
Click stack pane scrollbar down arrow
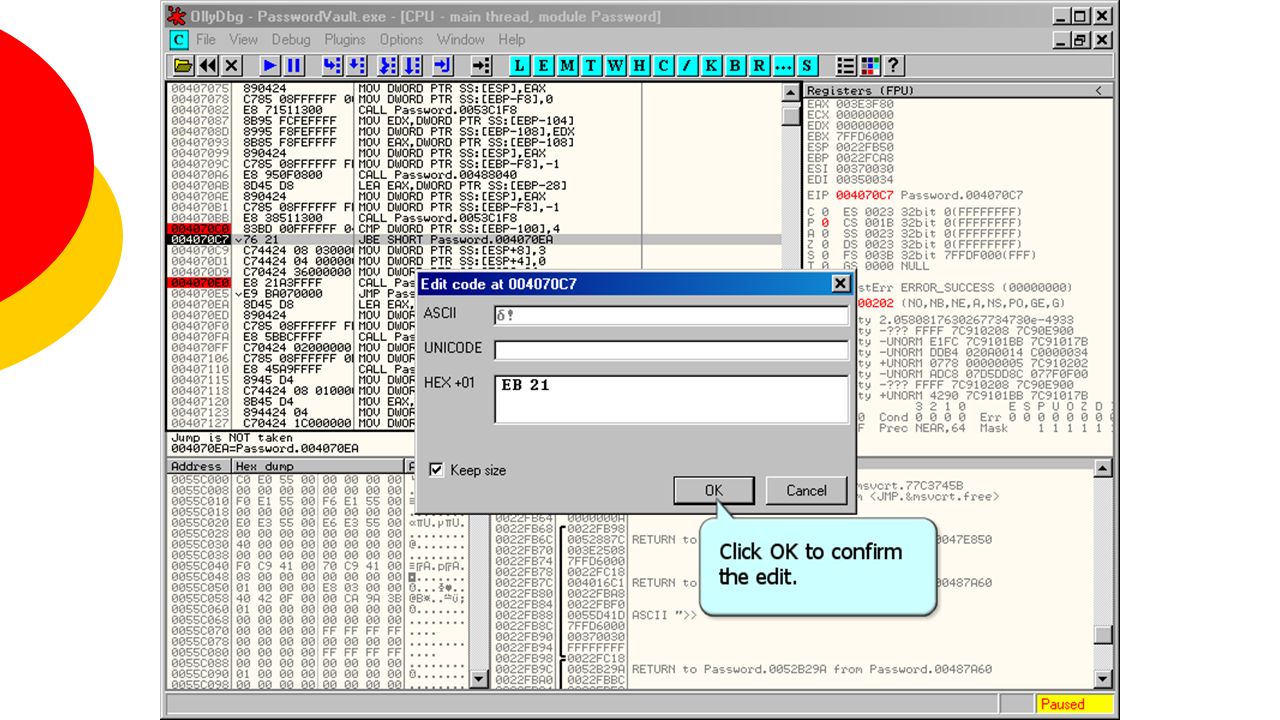tap(1103, 680)
